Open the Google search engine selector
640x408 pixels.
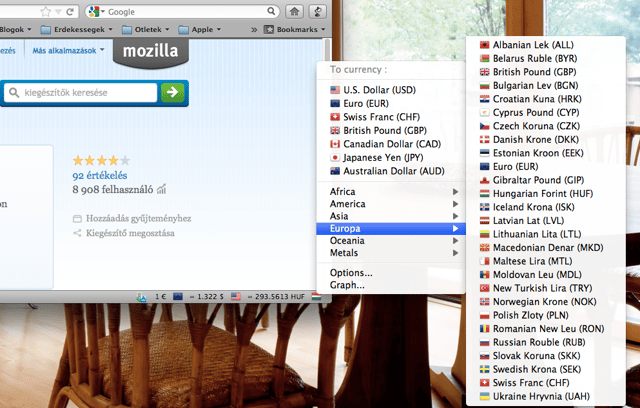96,12
